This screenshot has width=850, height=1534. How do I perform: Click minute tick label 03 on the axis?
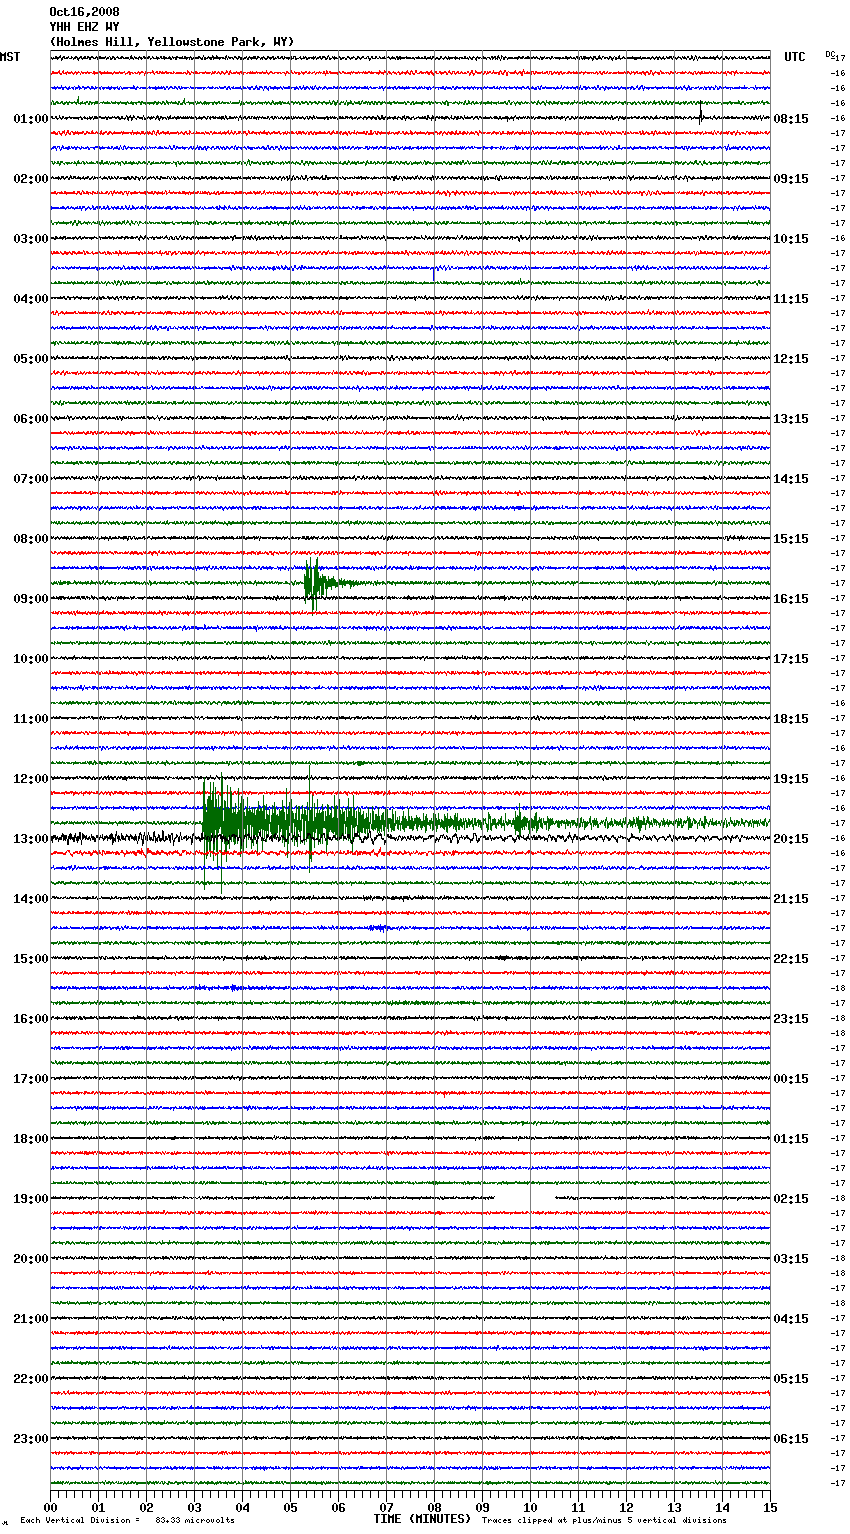(195, 1507)
